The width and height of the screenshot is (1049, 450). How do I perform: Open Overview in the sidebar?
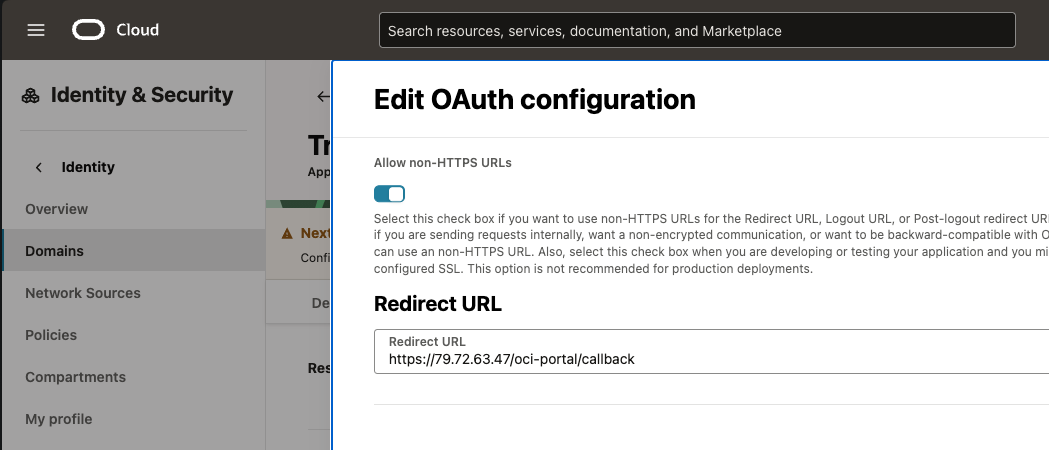[57, 209]
